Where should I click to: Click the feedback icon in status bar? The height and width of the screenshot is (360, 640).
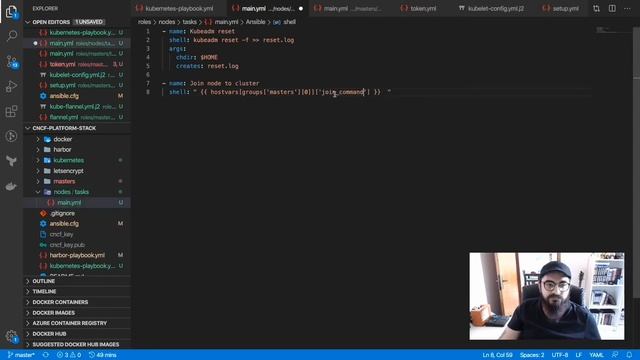[615, 355]
